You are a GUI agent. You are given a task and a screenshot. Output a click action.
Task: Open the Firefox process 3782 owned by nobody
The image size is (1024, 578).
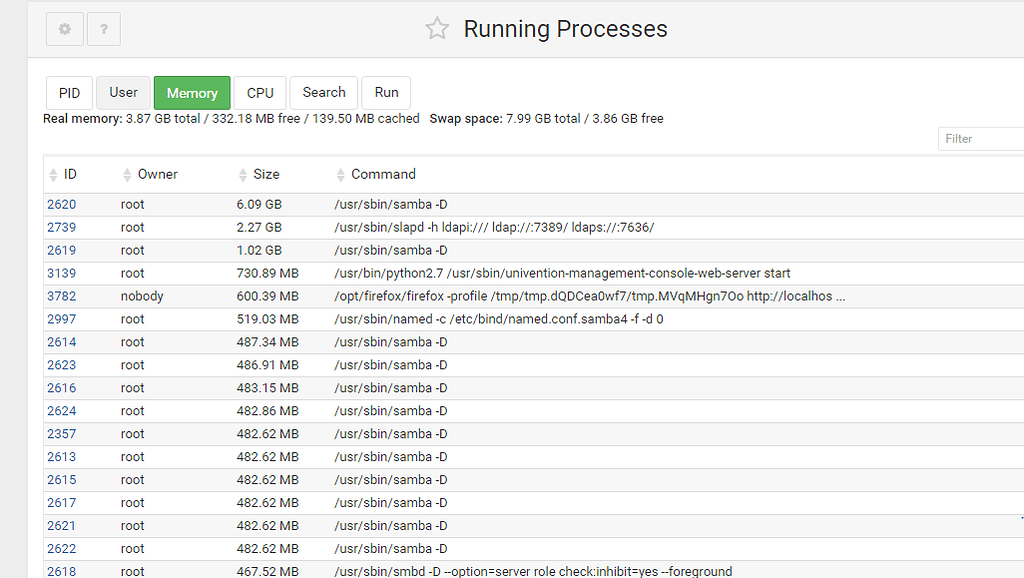(61, 296)
